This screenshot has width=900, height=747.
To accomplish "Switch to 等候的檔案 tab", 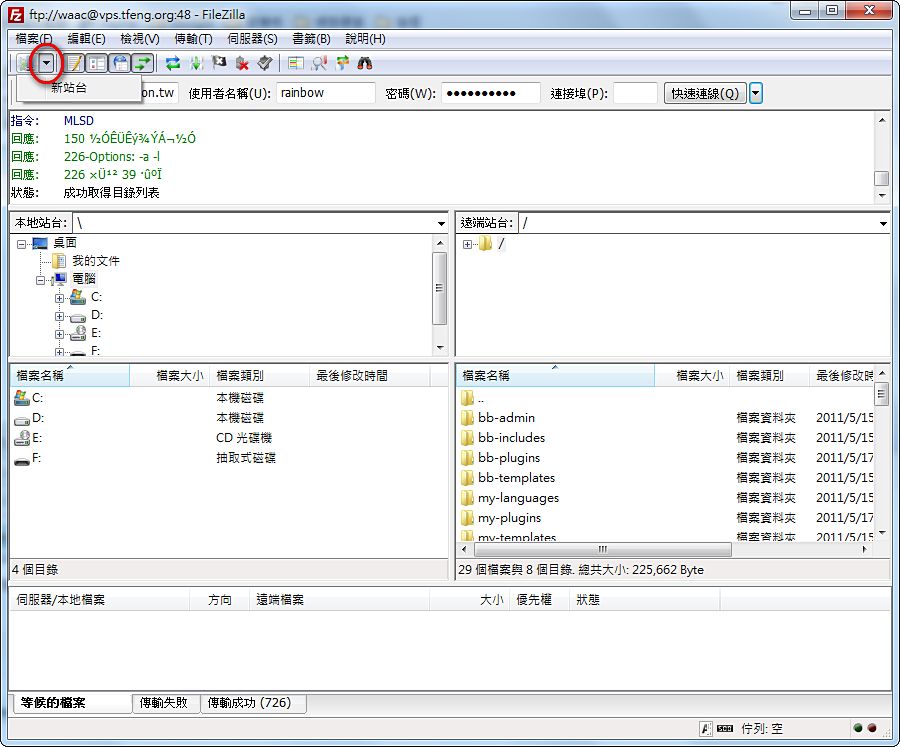I will (x=70, y=703).
